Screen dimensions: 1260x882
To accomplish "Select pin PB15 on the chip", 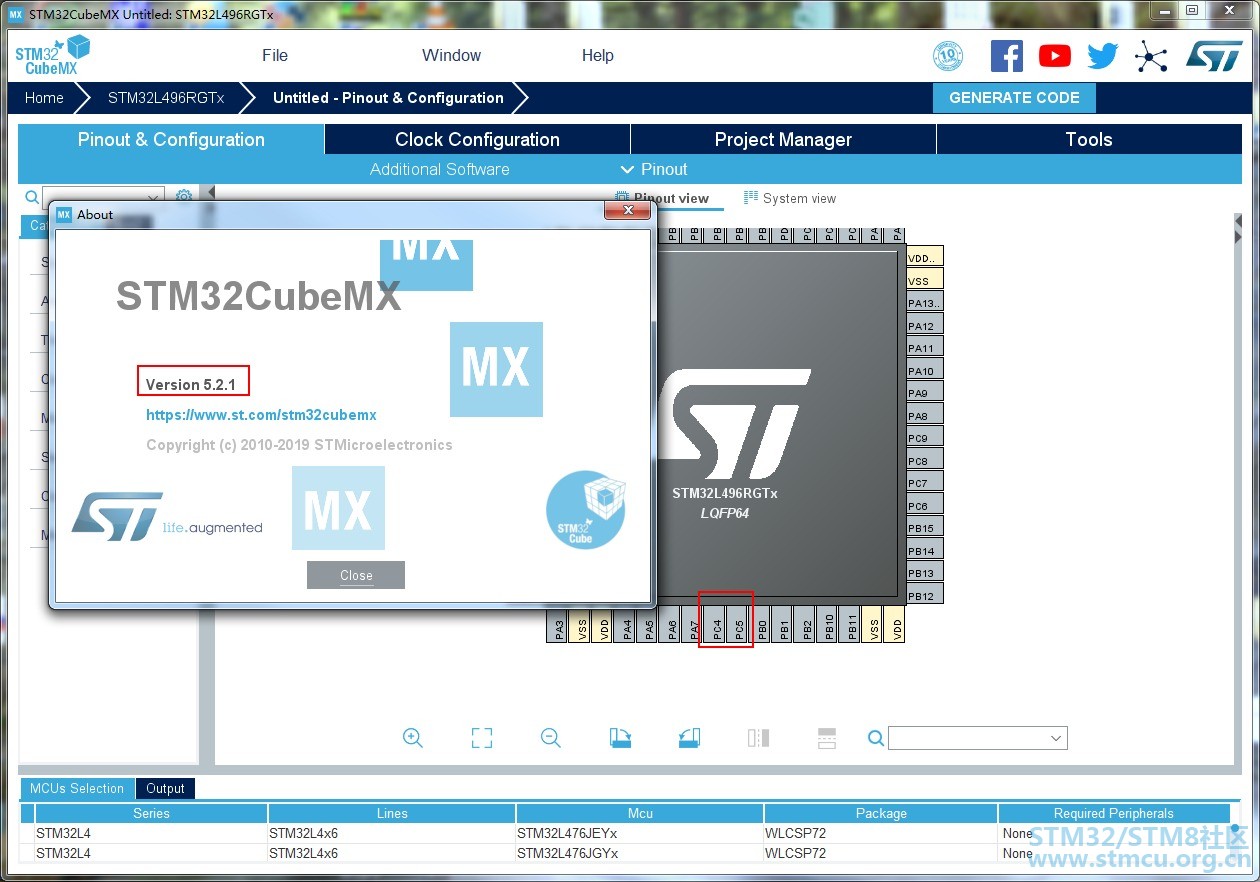I will click(x=925, y=528).
